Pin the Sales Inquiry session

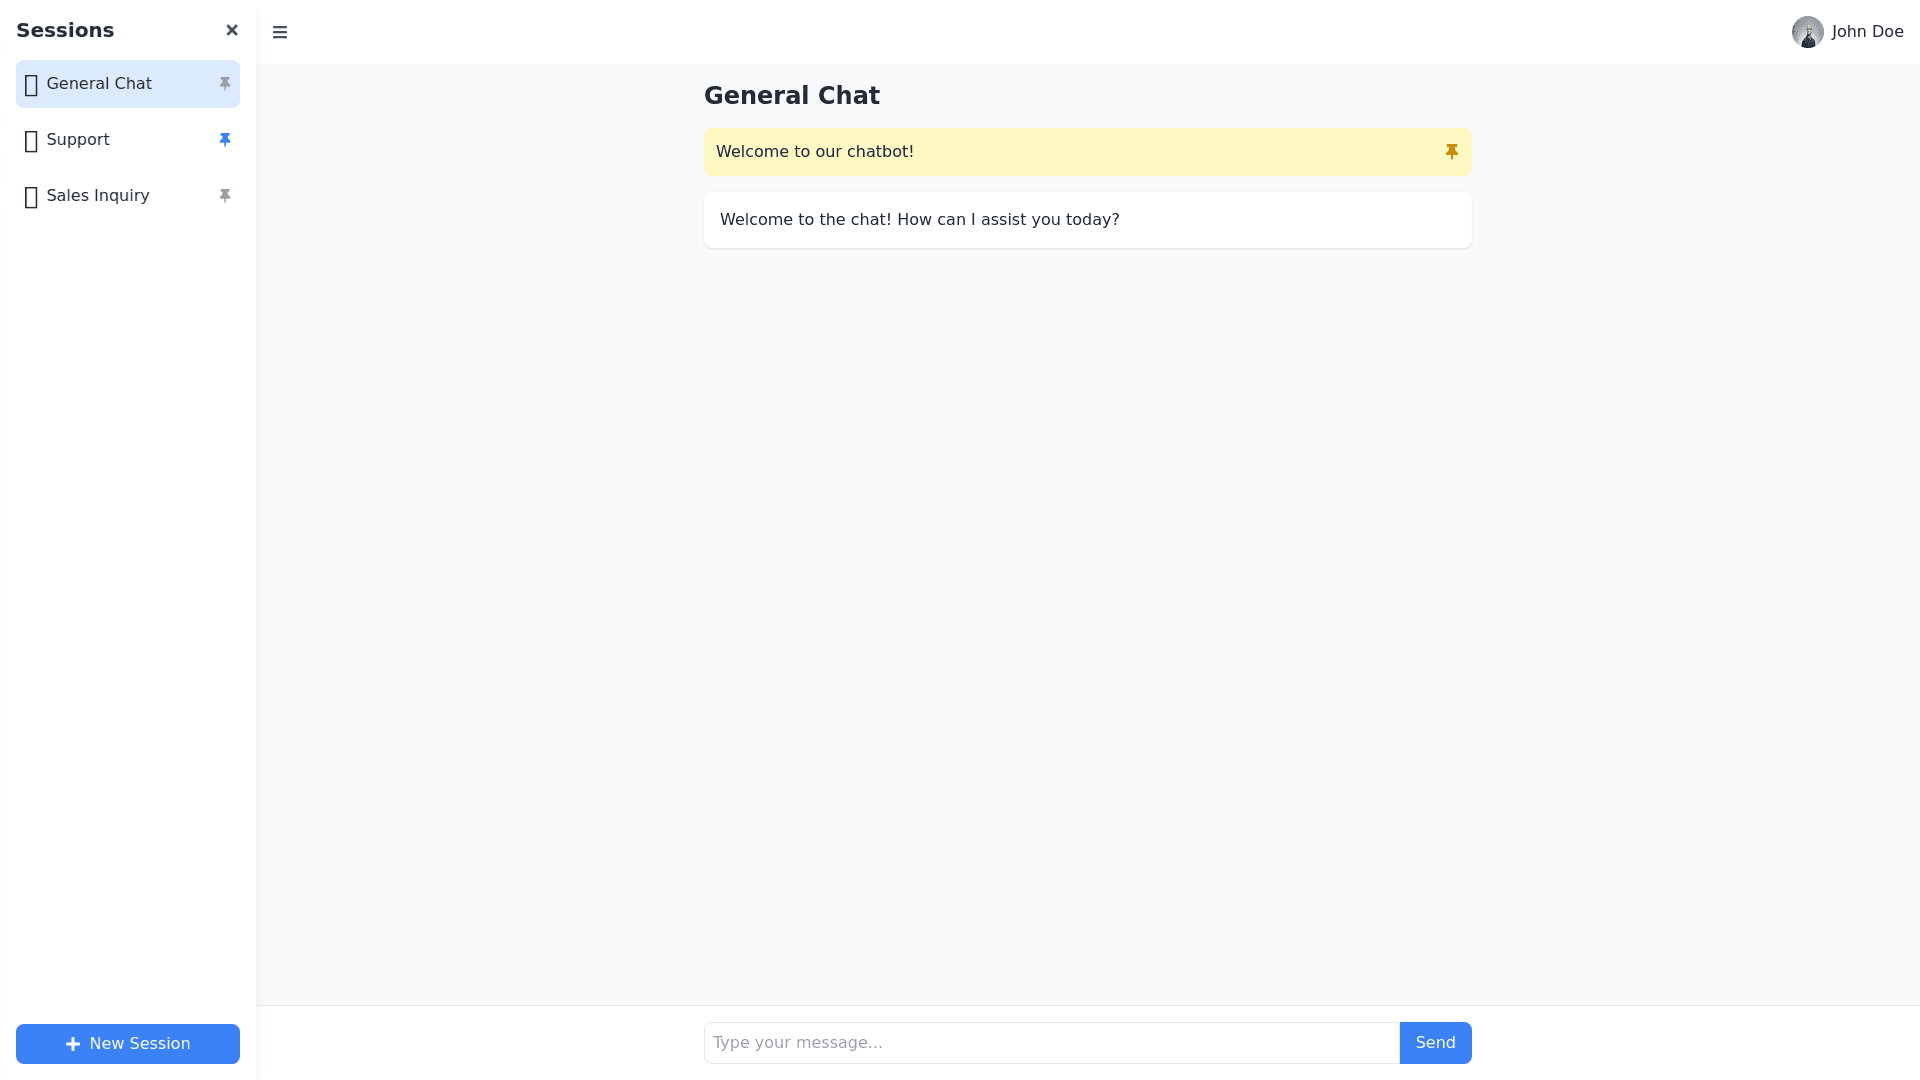click(225, 196)
